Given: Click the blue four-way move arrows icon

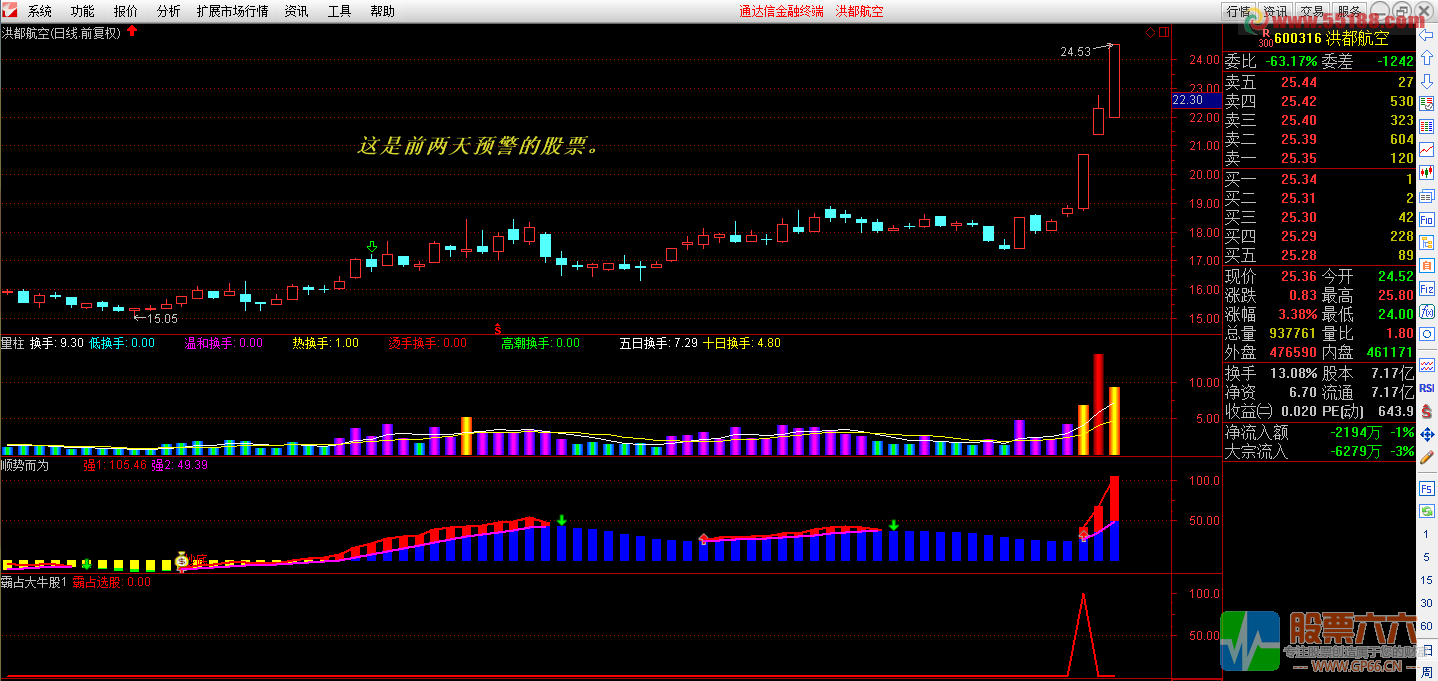Looking at the screenshot, I should pyautogui.click(x=1428, y=435).
